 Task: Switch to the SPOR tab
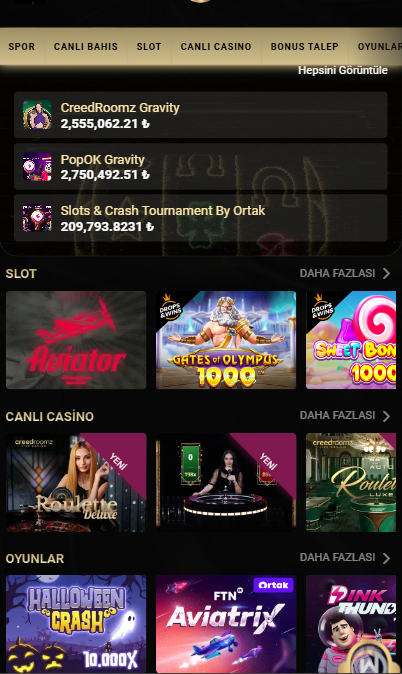tap(21, 46)
